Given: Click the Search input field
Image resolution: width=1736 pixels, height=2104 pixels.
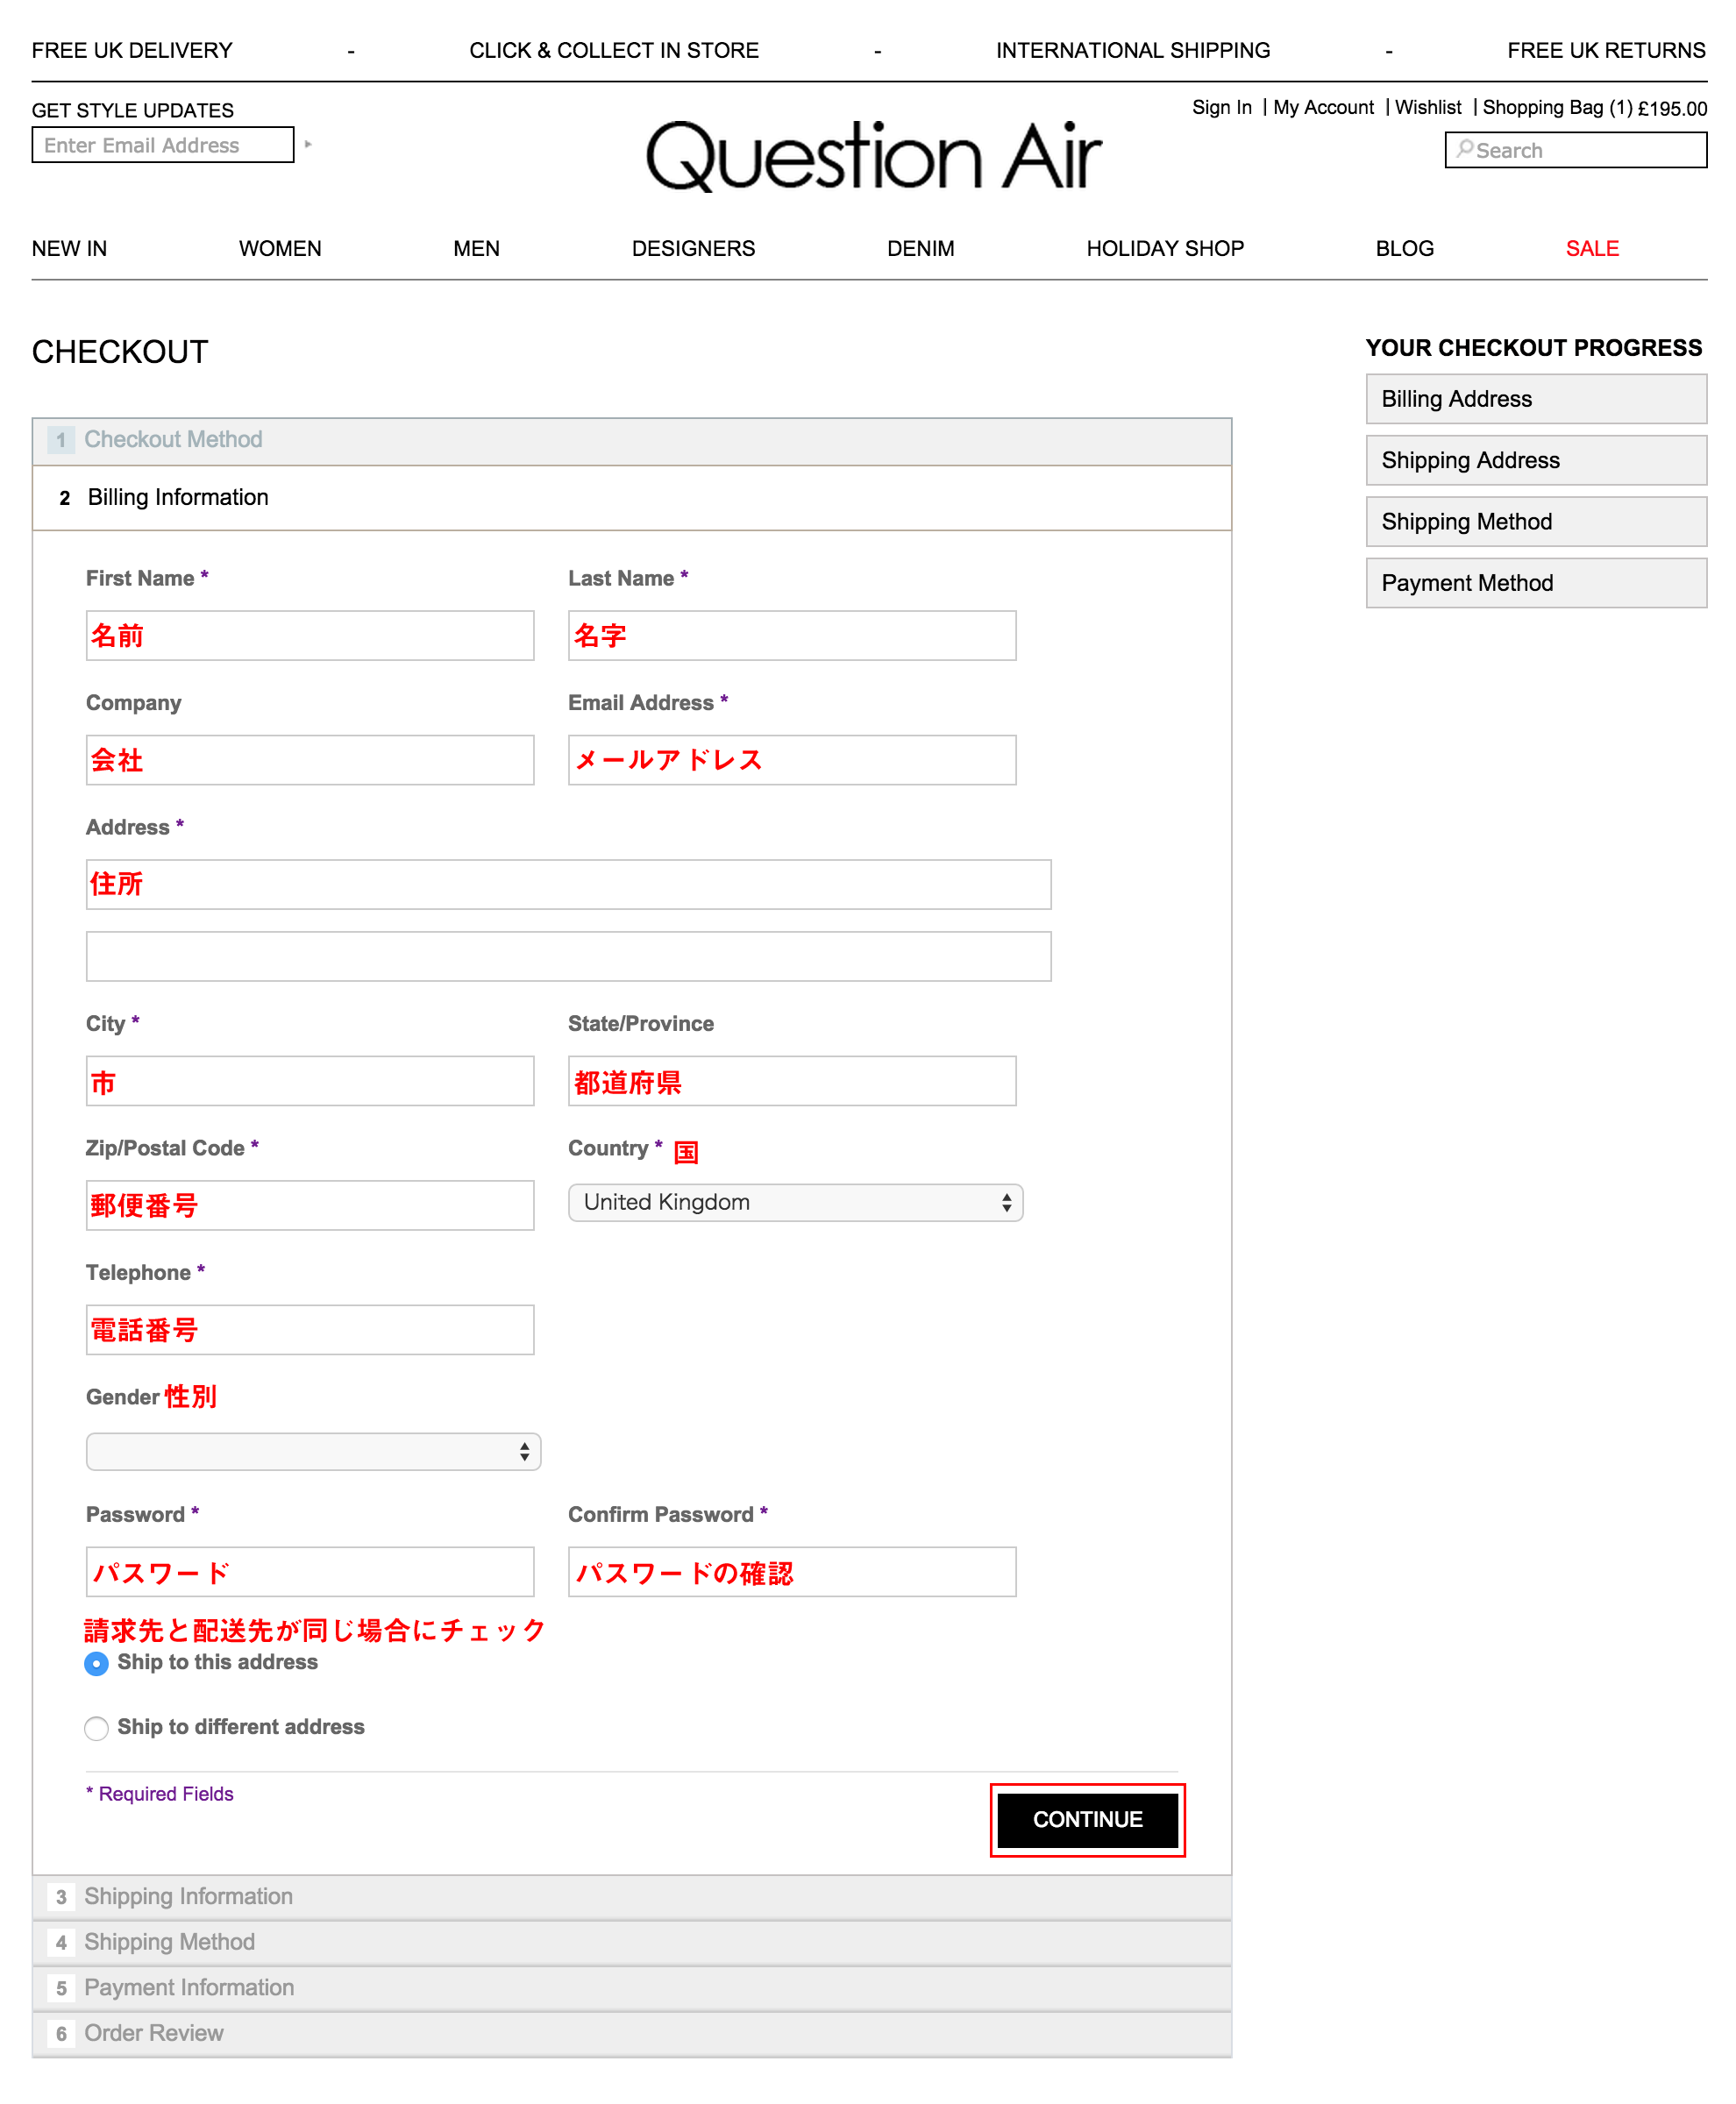Looking at the screenshot, I should 1575,150.
